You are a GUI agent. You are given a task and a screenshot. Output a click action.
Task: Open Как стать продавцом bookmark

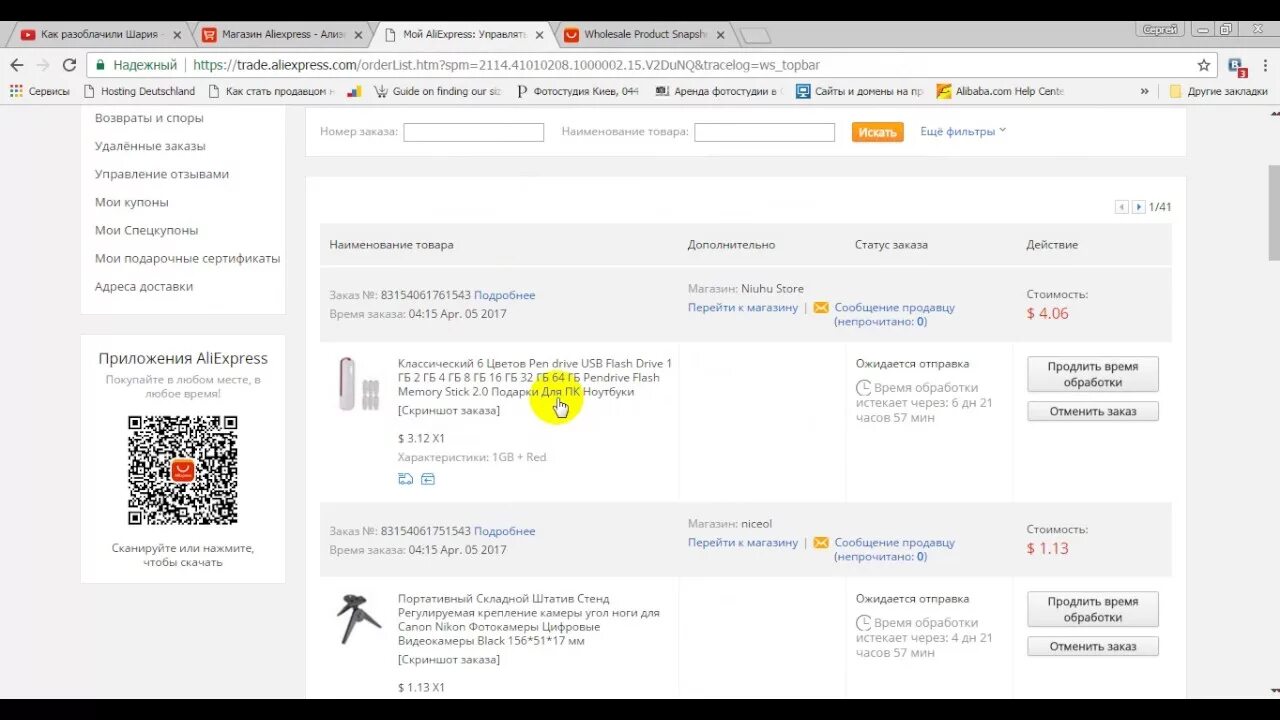273,91
